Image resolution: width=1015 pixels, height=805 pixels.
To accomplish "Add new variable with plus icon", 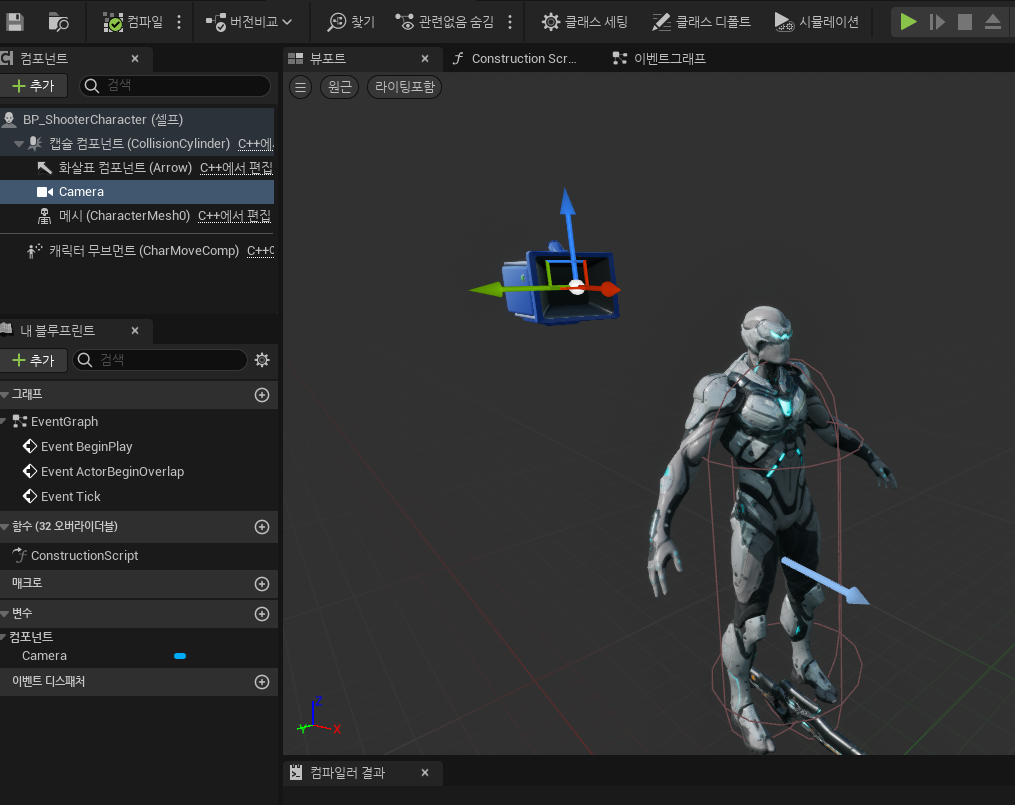I will pos(262,613).
